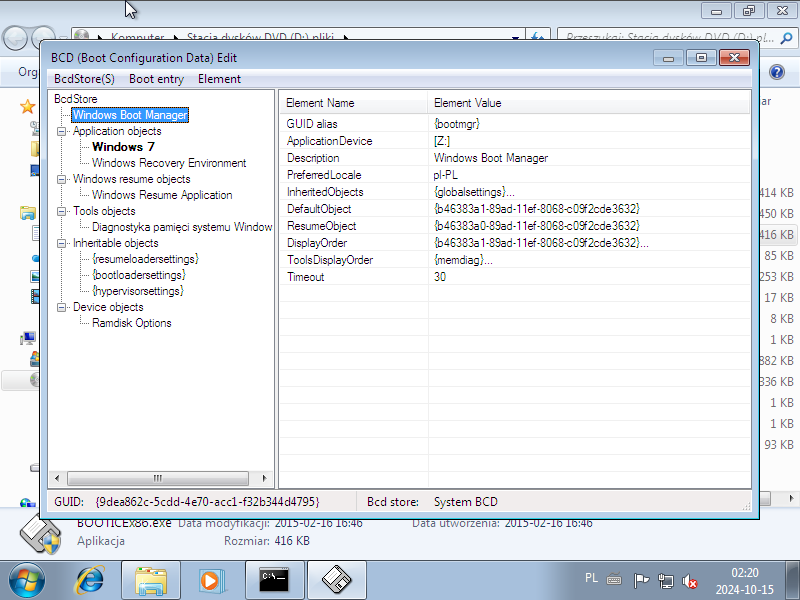Select the BcdStore root node
This screenshot has width=800, height=600.
point(76,99)
